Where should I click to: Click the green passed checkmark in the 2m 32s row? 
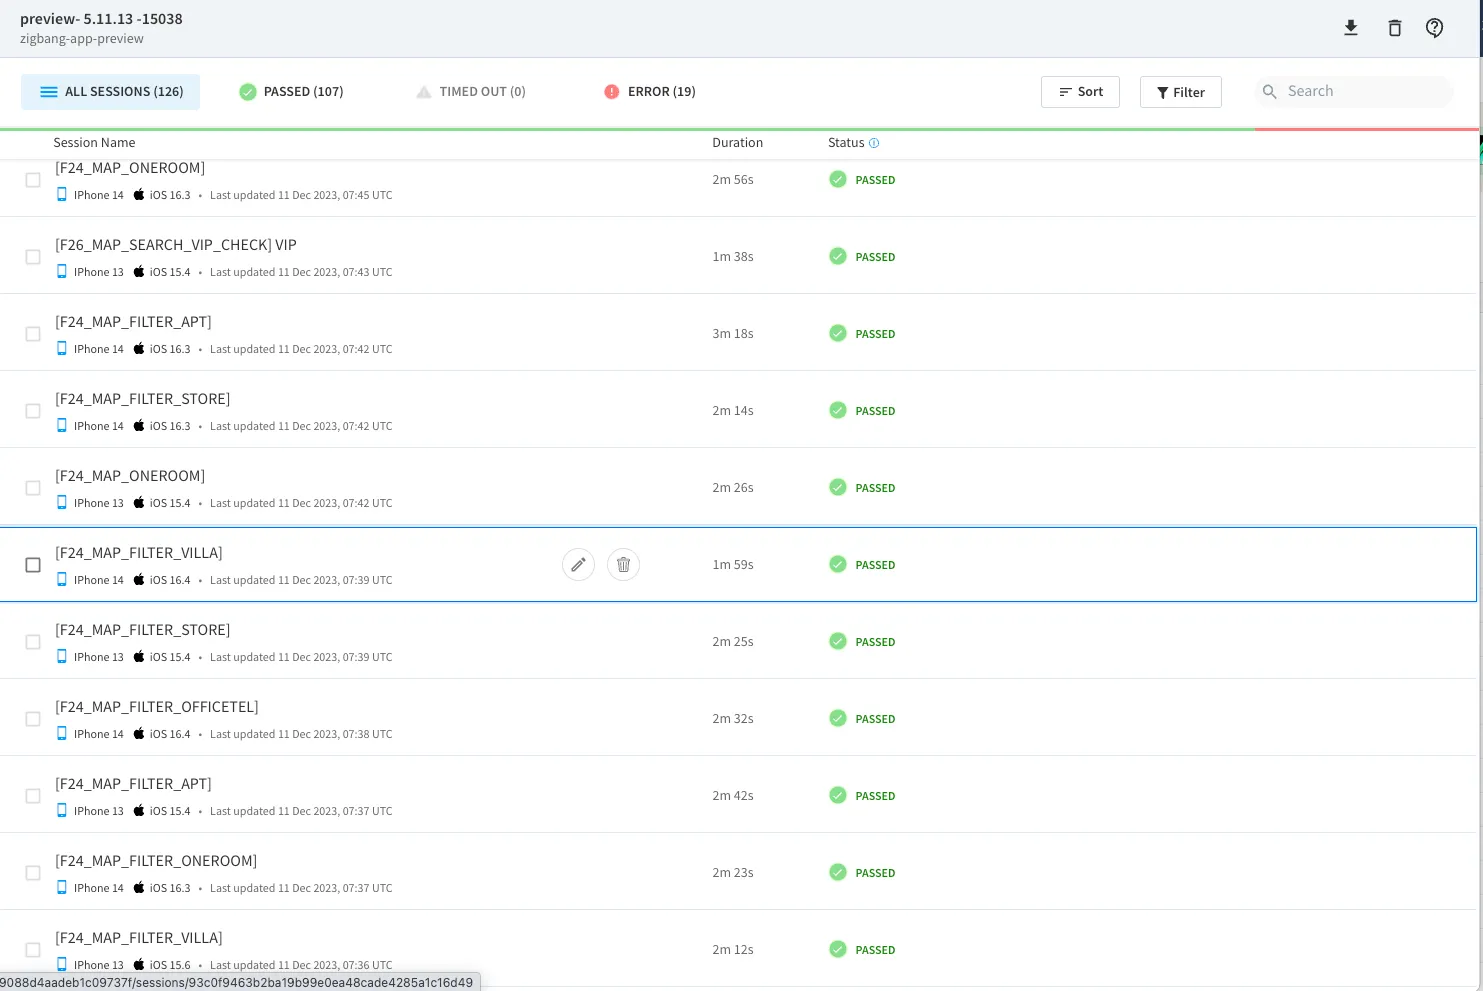(x=838, y=719)
